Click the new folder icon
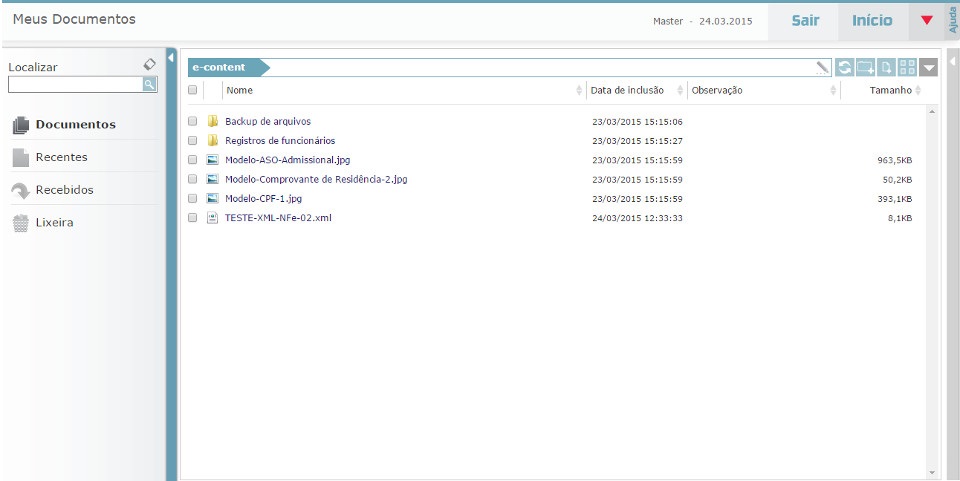Viewport: 960px width, 481px height. pos(866,68)
